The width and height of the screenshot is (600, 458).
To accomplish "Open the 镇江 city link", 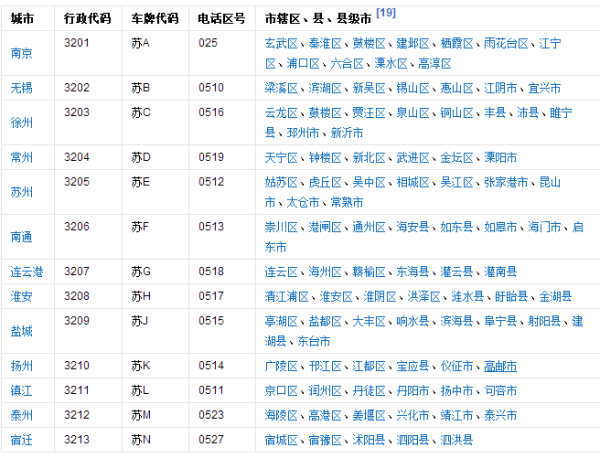I will pyautogui.click(x=21, y=391).
